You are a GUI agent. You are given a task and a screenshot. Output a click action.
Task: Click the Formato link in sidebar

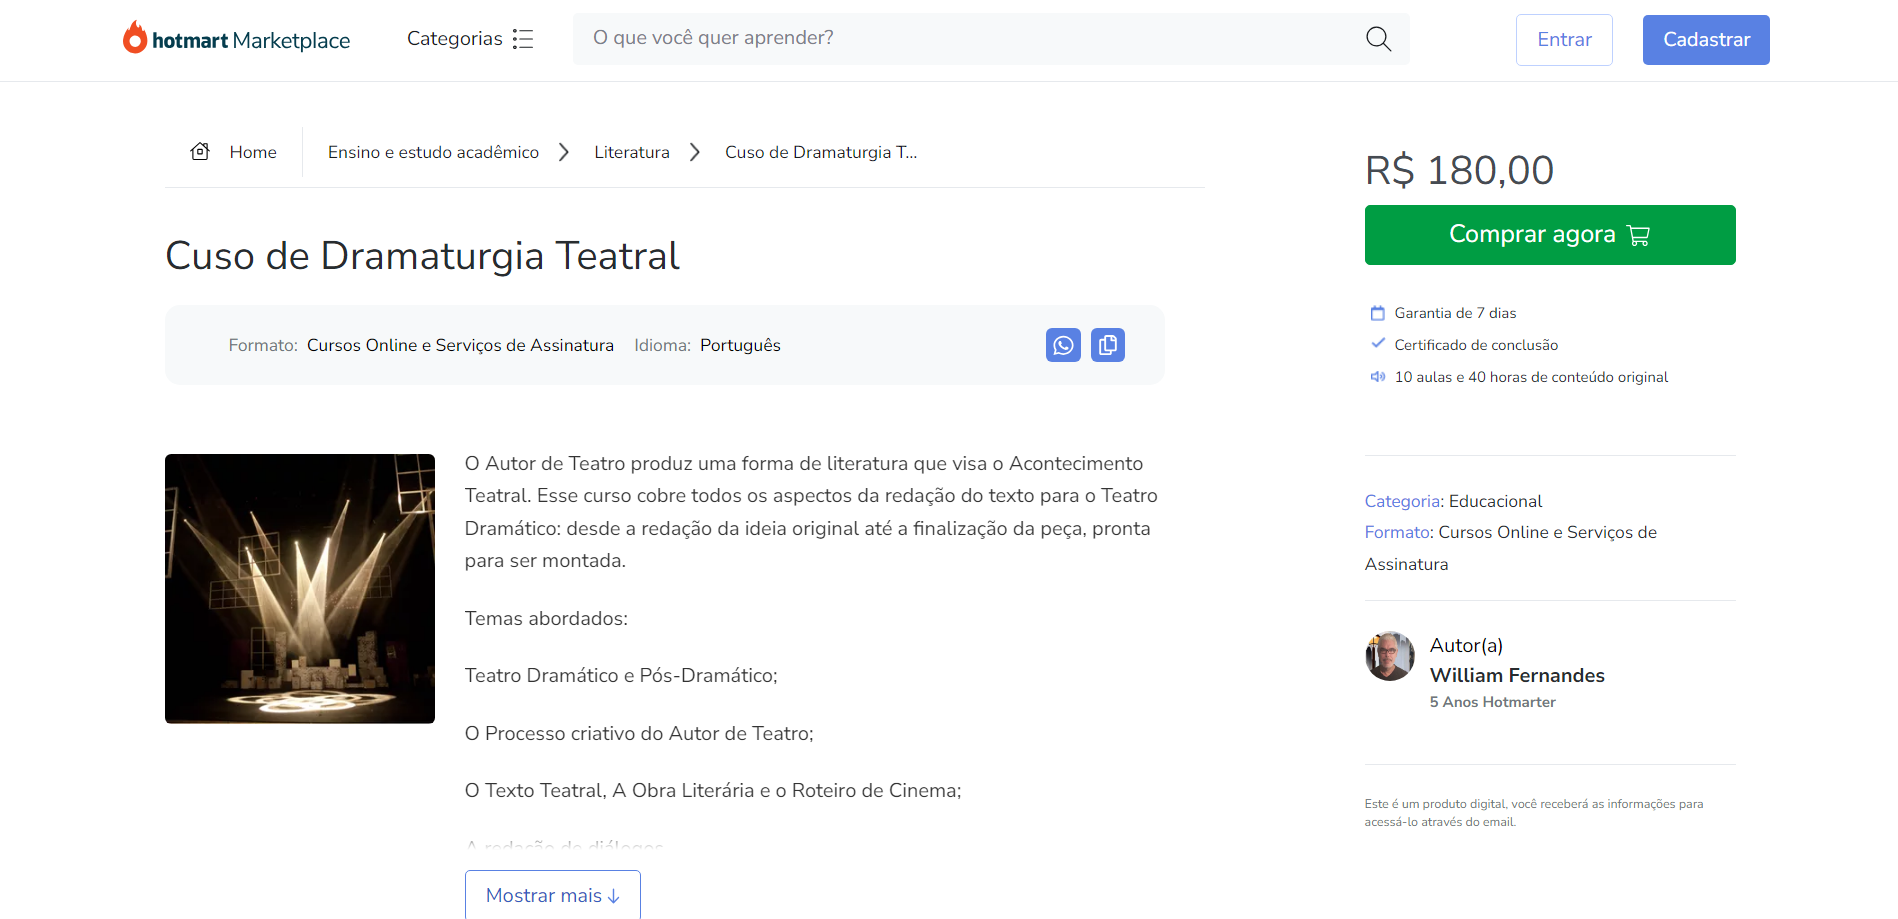point(1399,532)
